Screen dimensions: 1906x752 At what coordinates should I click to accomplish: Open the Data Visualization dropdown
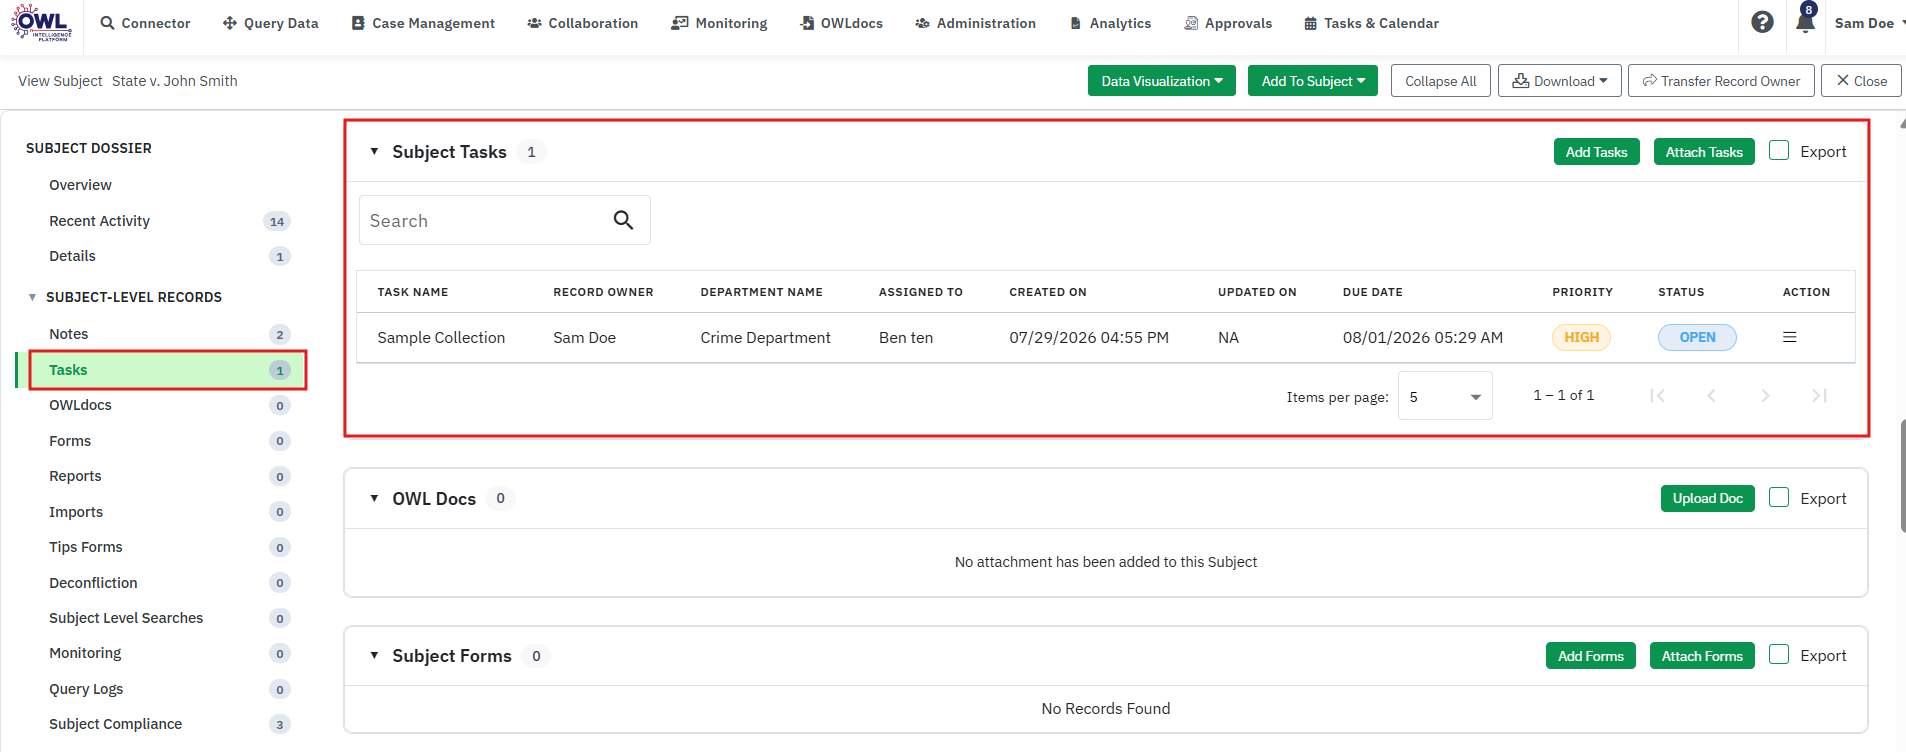pyautogui.click(x=1162, y=81)
